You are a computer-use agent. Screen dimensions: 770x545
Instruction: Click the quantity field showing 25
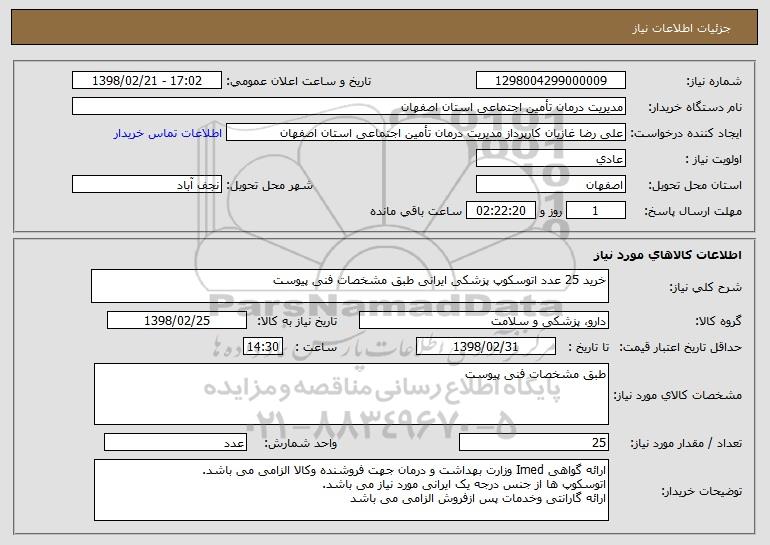pyautogui.click(x=534, y=442)
